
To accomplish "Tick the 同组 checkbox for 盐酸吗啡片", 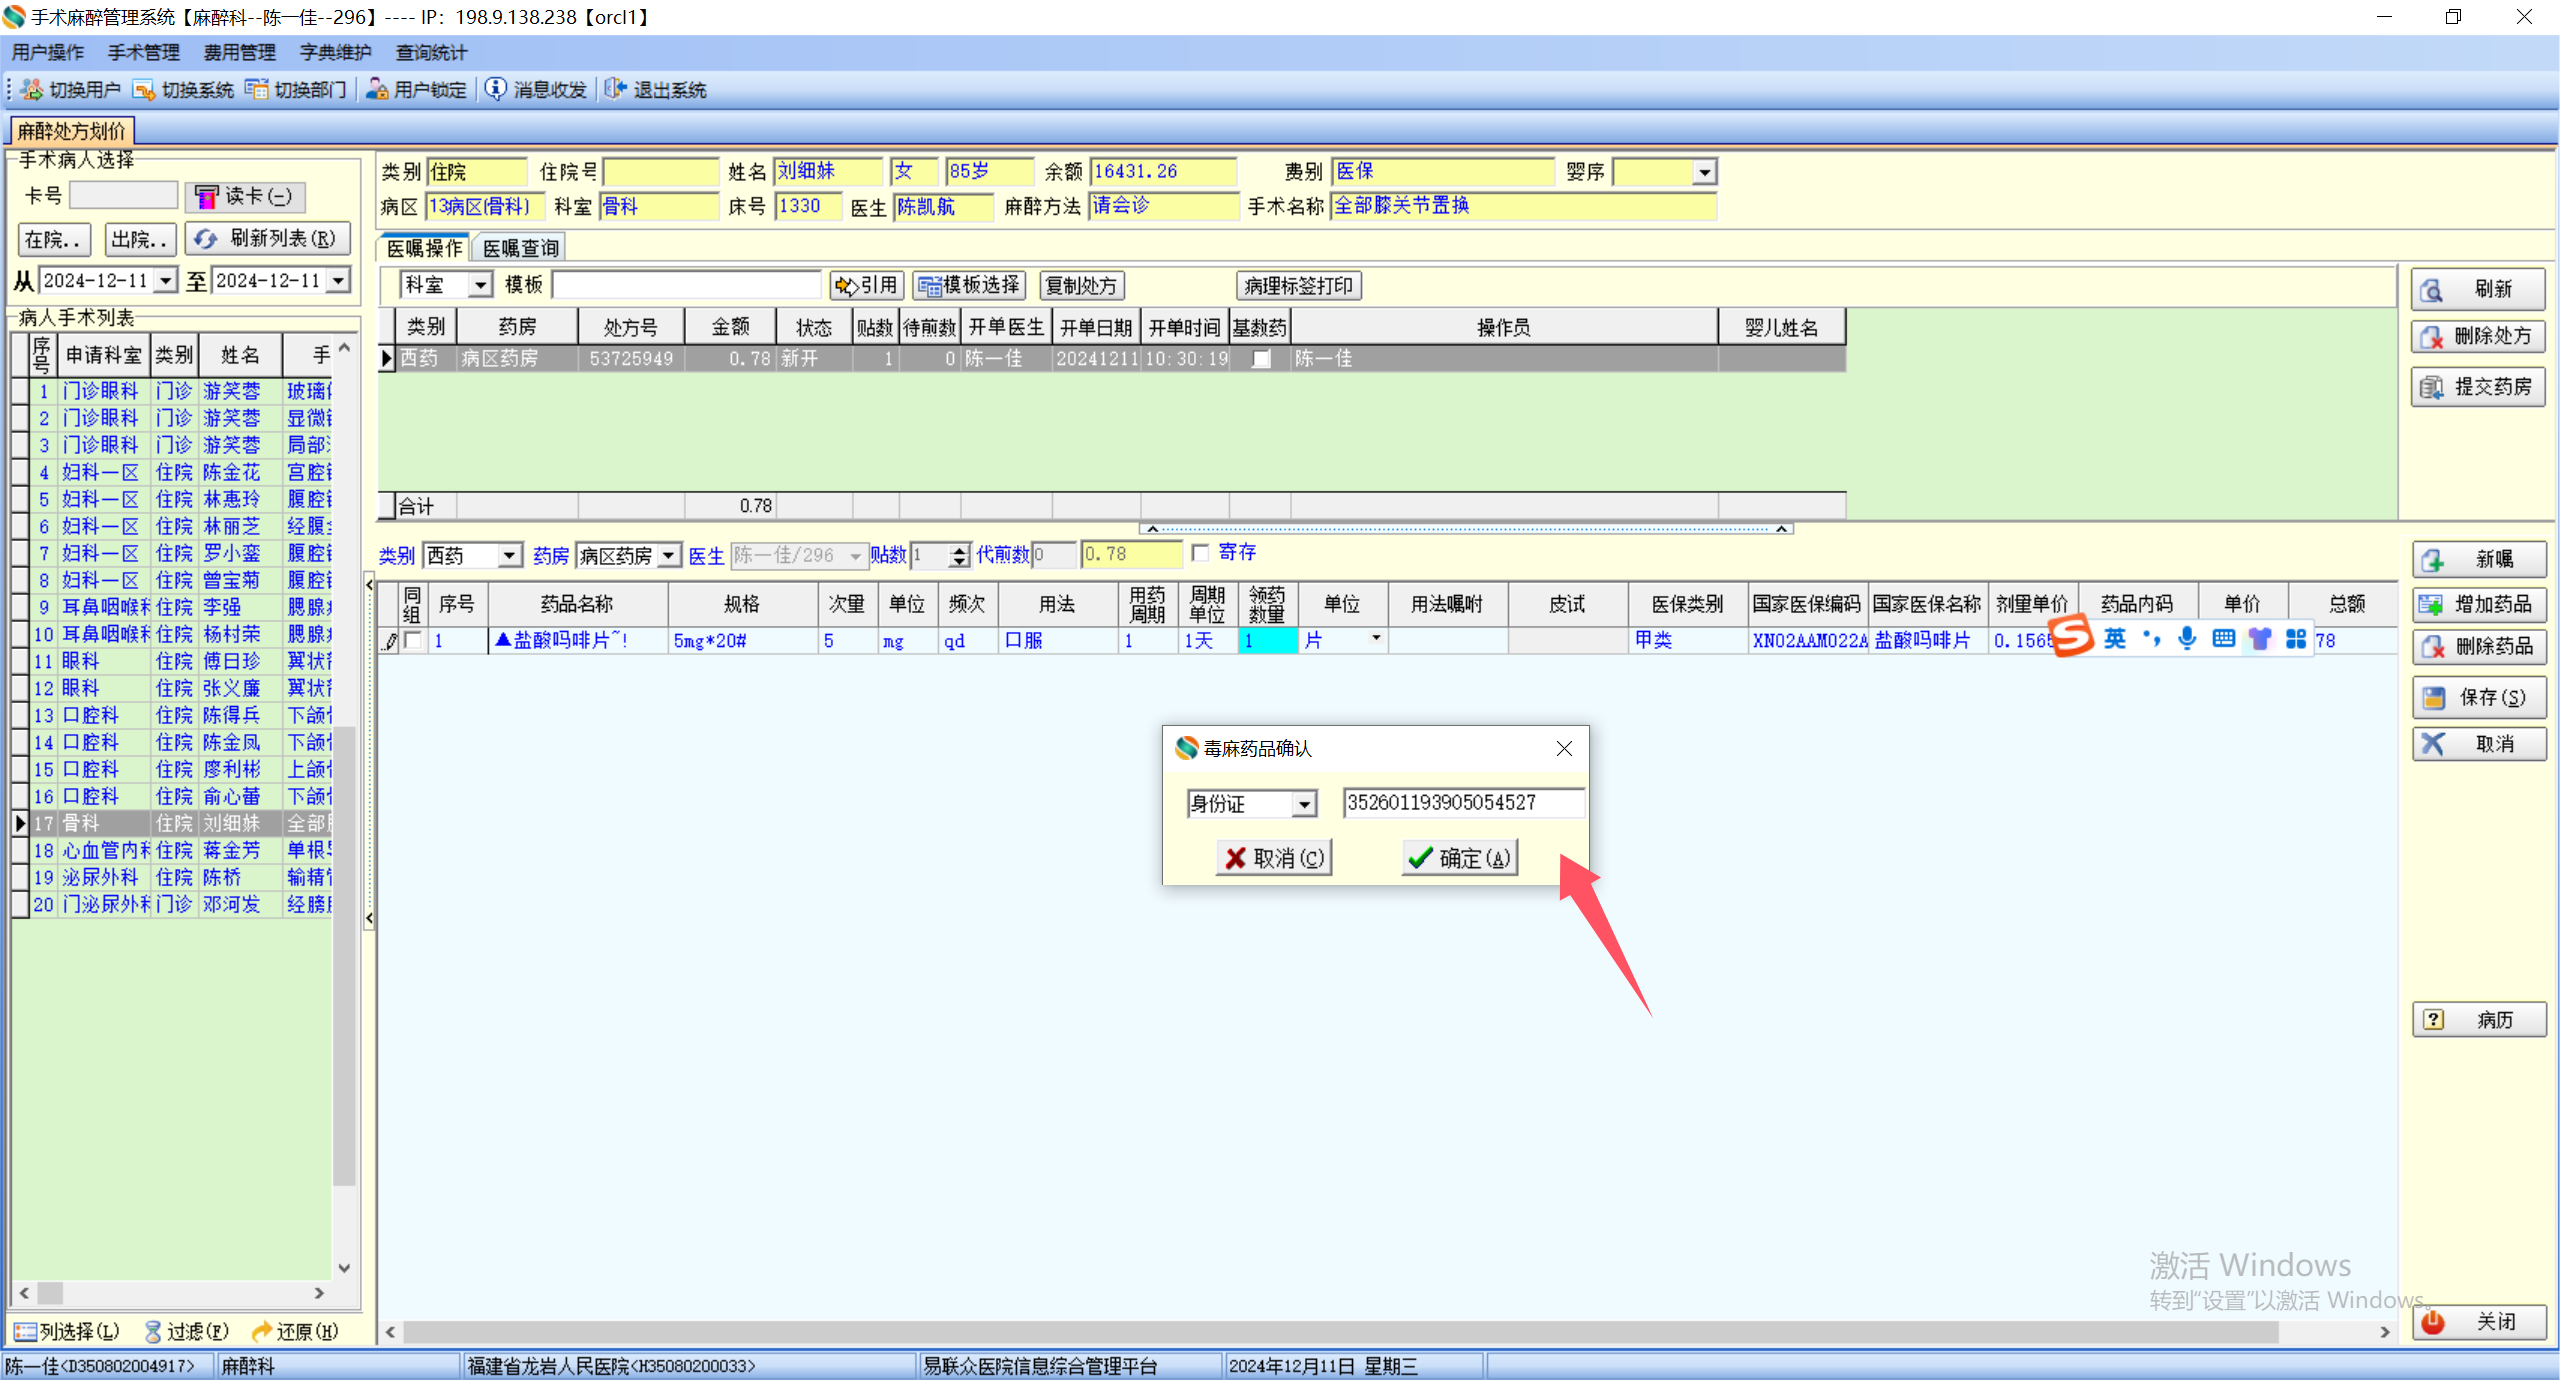I will tap(413, 640).
